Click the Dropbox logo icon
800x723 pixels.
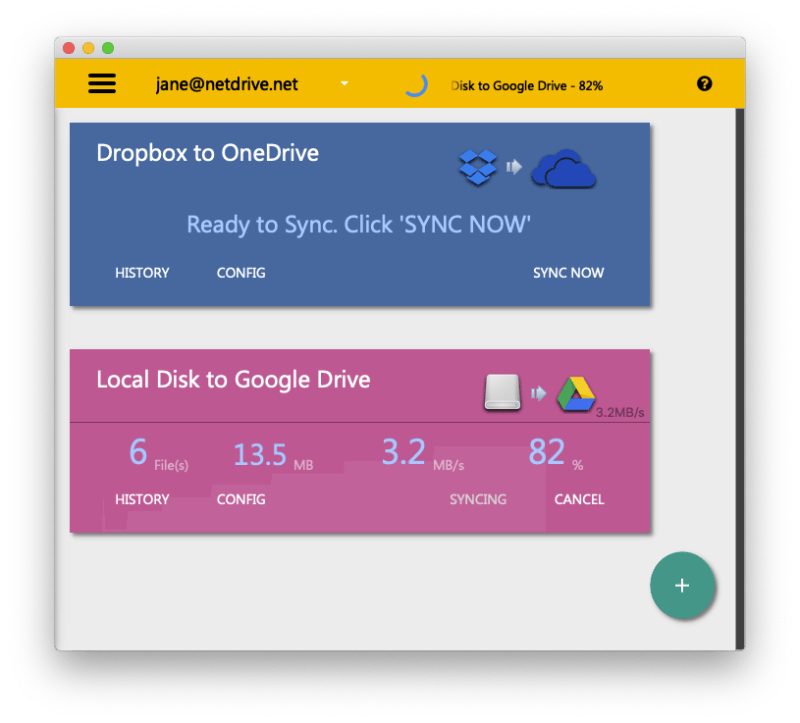478,167
